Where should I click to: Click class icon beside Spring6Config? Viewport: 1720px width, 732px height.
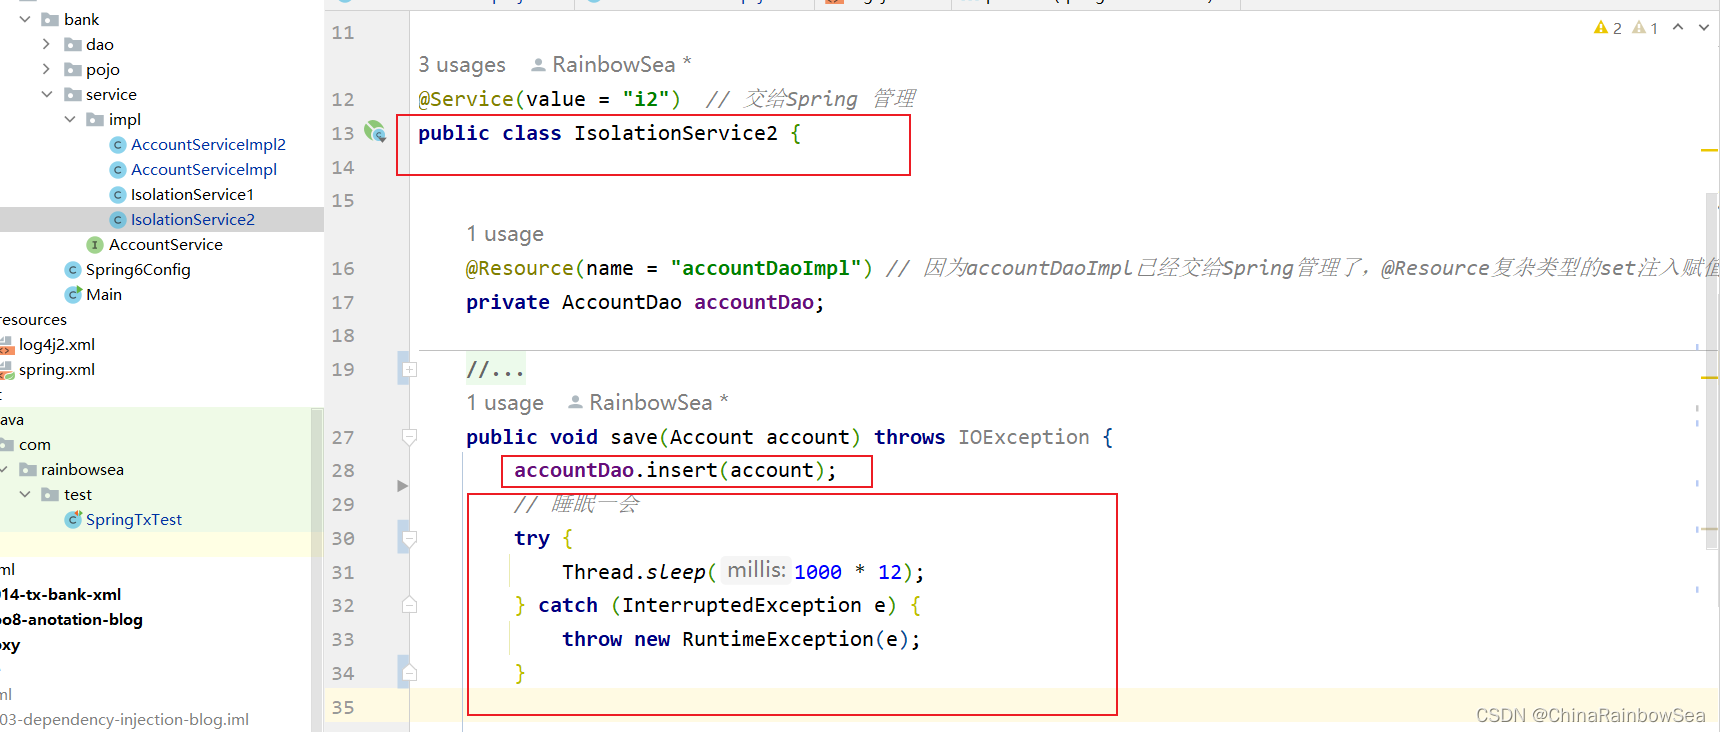[x=72, y=269]
